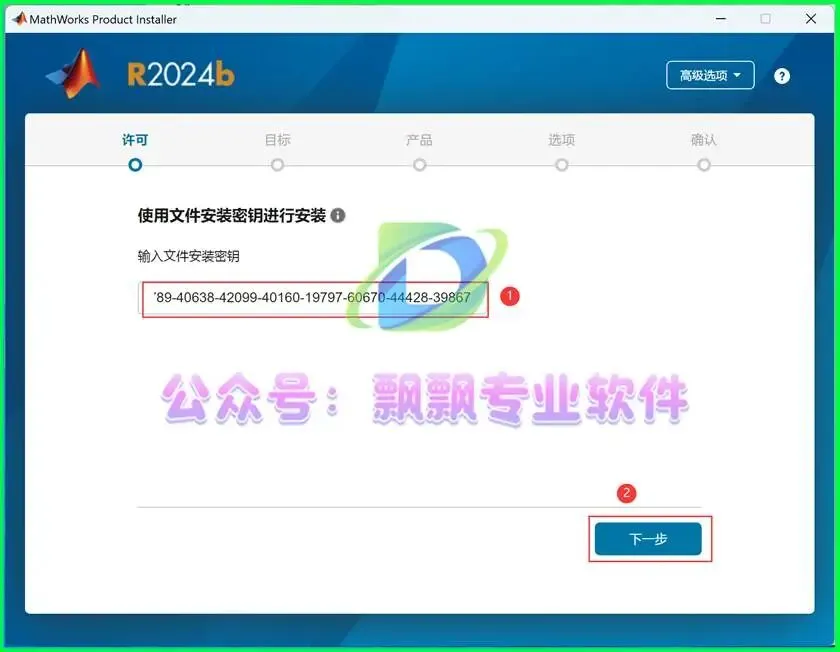Screen dimensions: 840x652
Task: Select the 选项 step tab
Action: tap(561, 140)
